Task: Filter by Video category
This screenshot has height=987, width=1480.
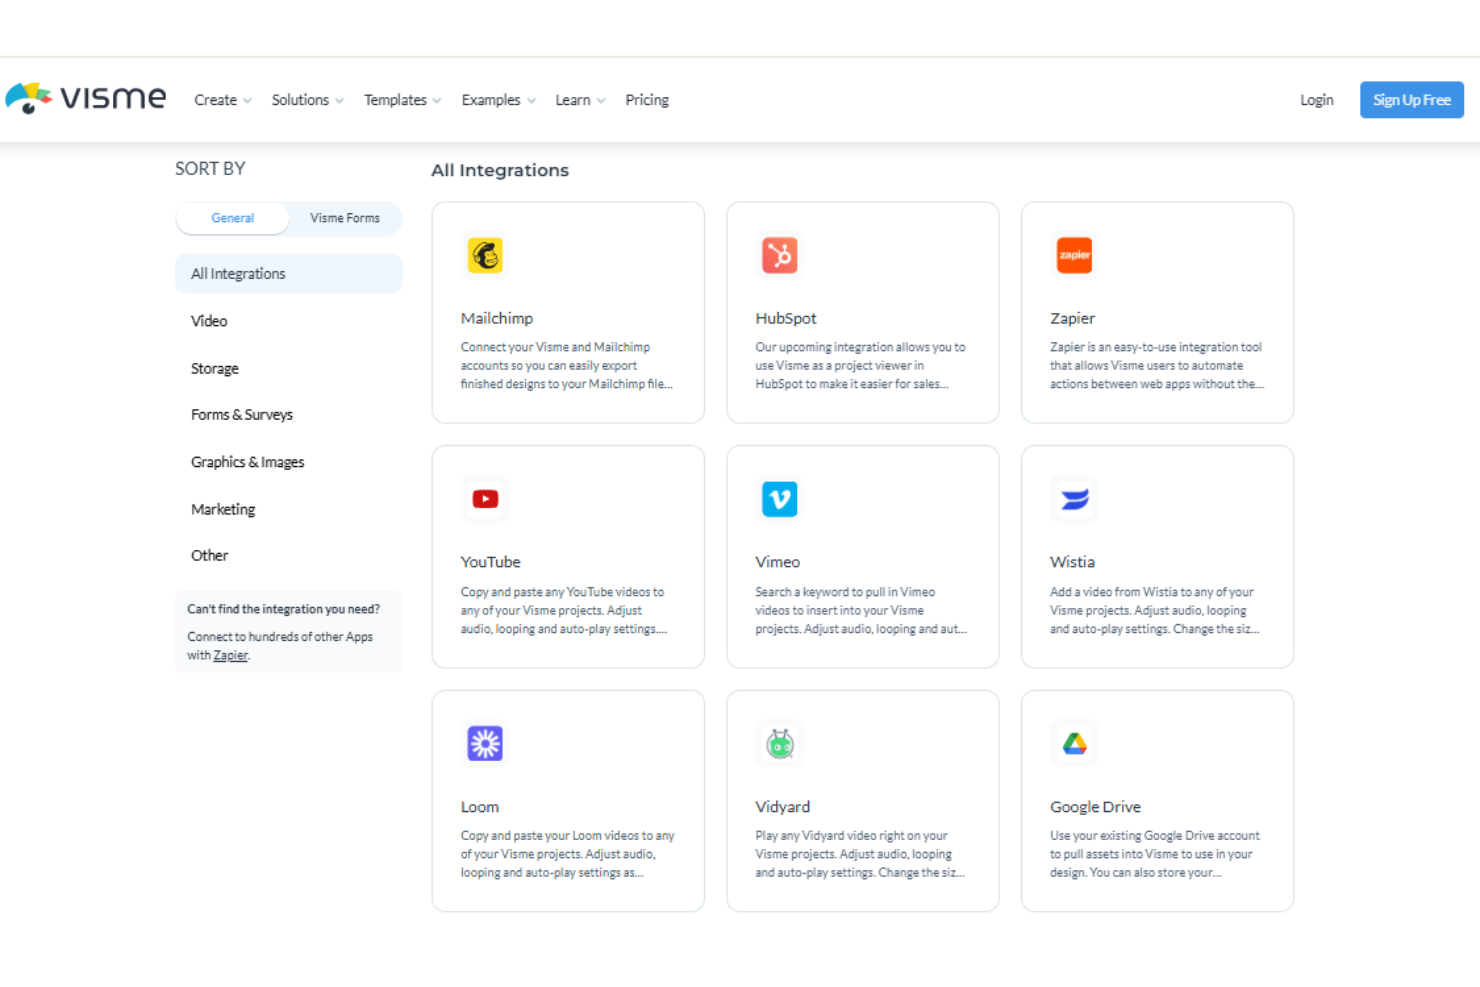Action: (x=209, y=321)
